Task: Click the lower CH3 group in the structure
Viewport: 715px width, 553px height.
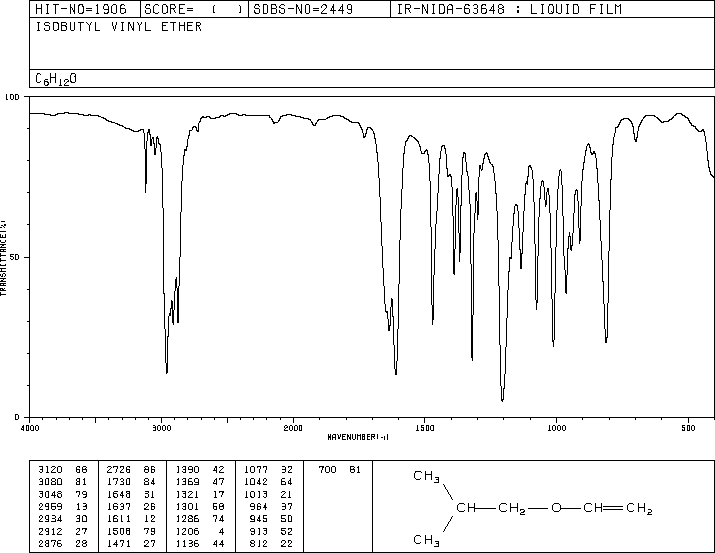Action: pyautogui.click(x=426, y=540)
